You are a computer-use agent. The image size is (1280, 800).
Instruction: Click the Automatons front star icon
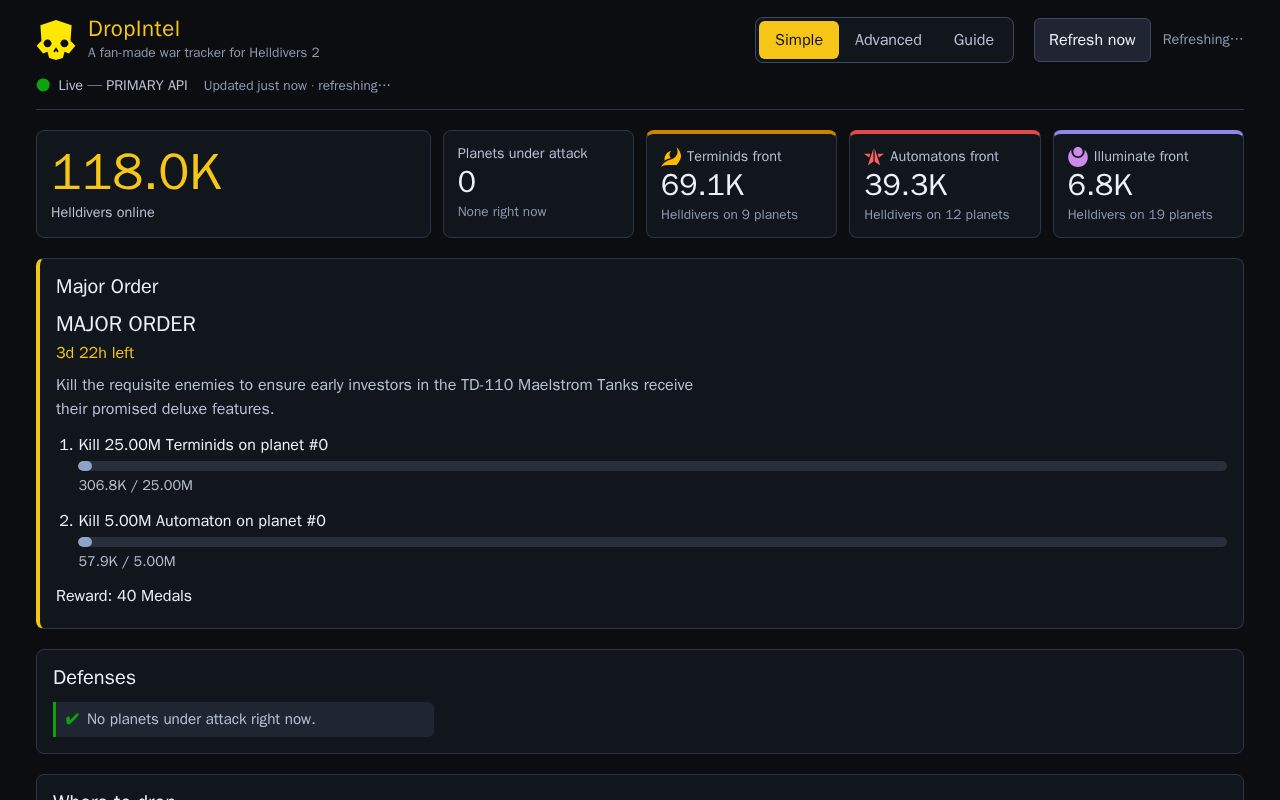tap(874, 157)
